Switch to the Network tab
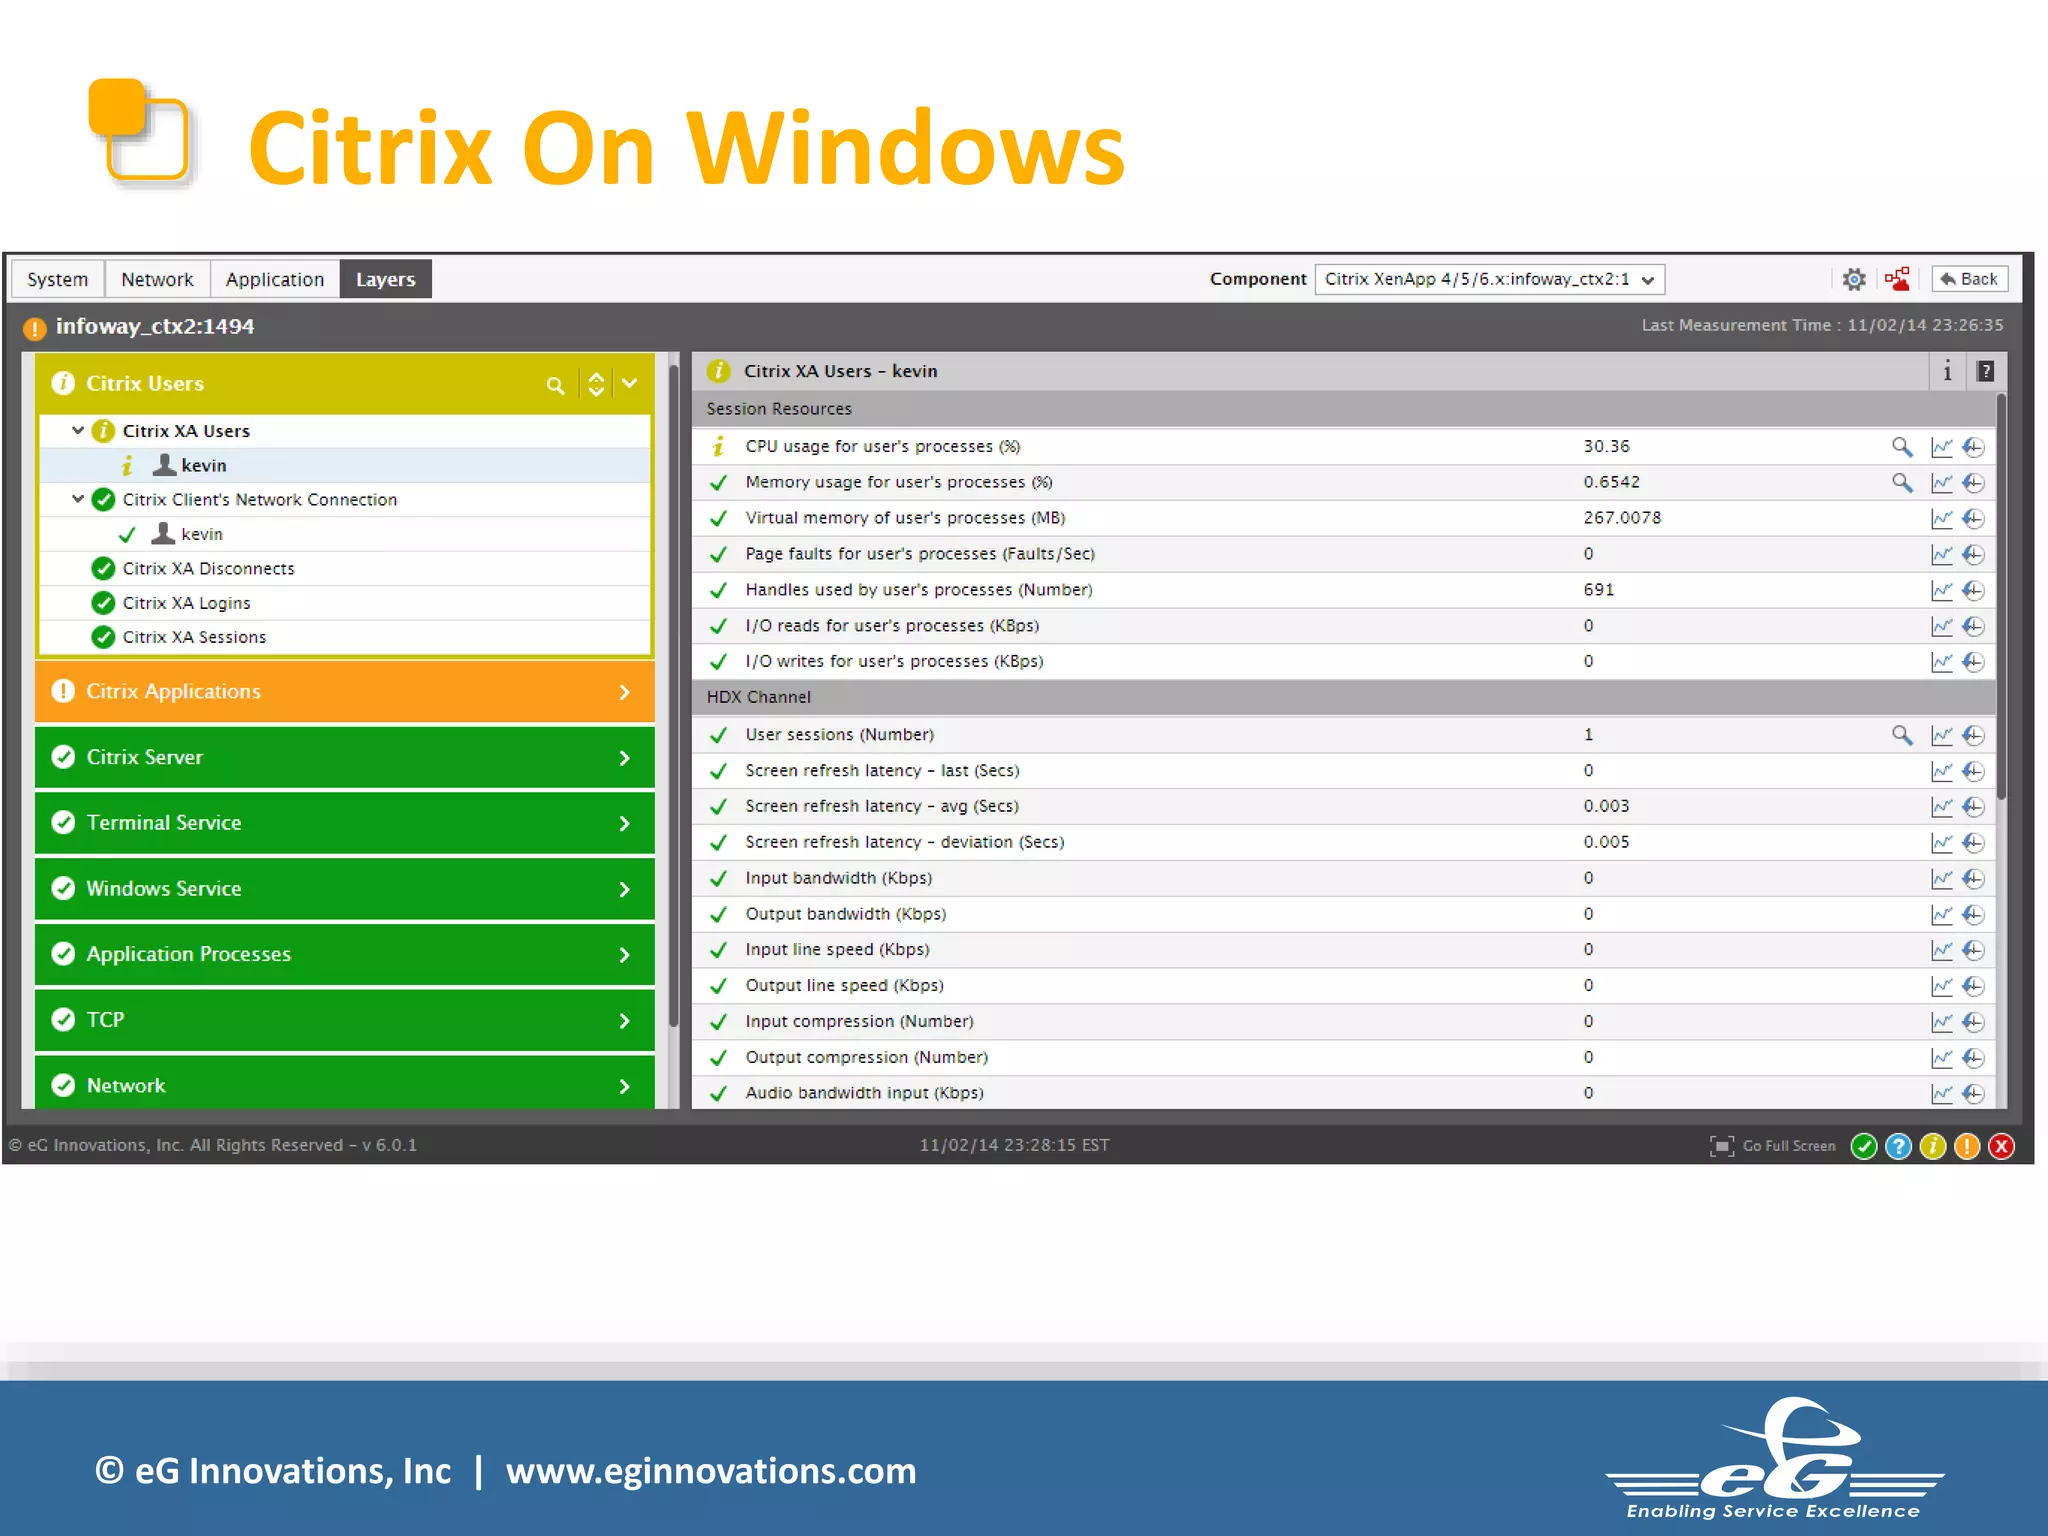The height and width of the screenshot is (1536, 2048). pyautogui.click(x=157, y=279)
